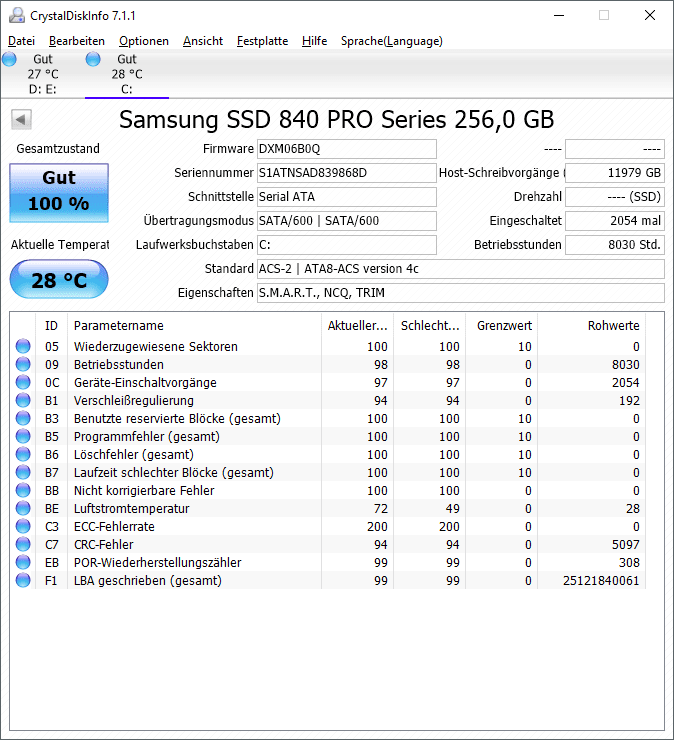This screenshot has width=674, height=740.
Task: Click status orb of CRC-Fehler row
Action: point(23,544)
